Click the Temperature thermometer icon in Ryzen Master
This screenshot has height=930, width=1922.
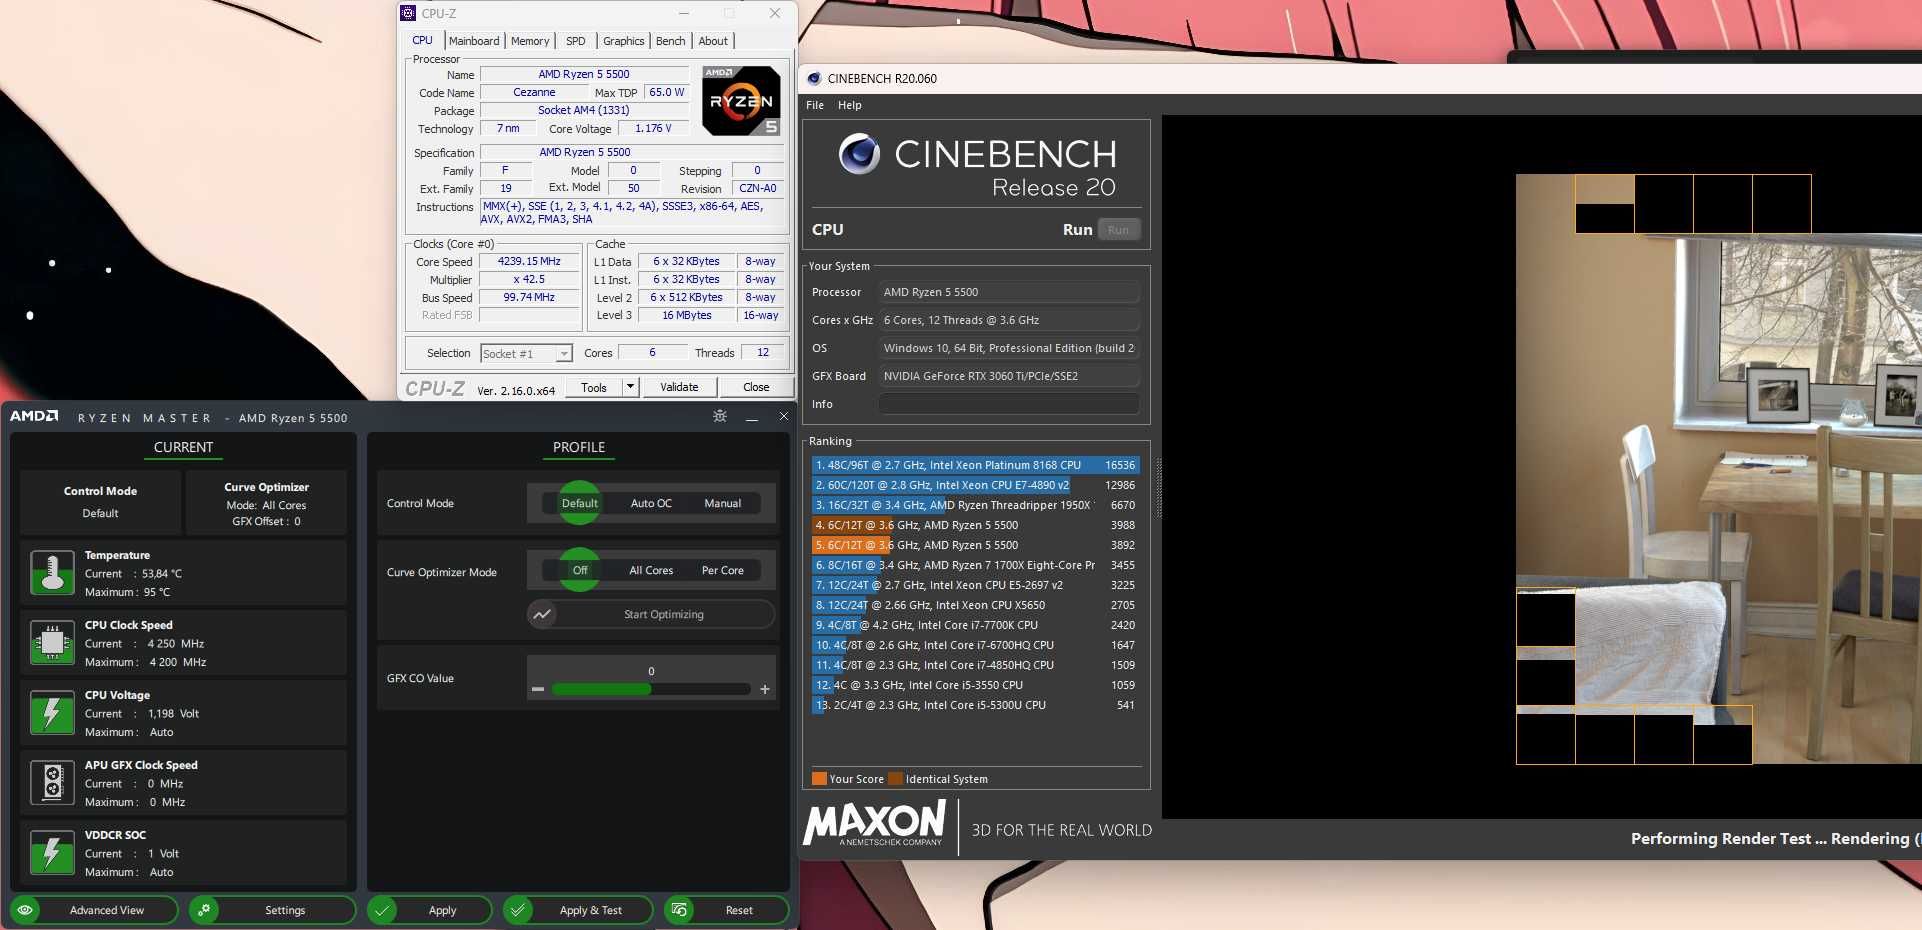pyautogui.click(x=52, y=573)
